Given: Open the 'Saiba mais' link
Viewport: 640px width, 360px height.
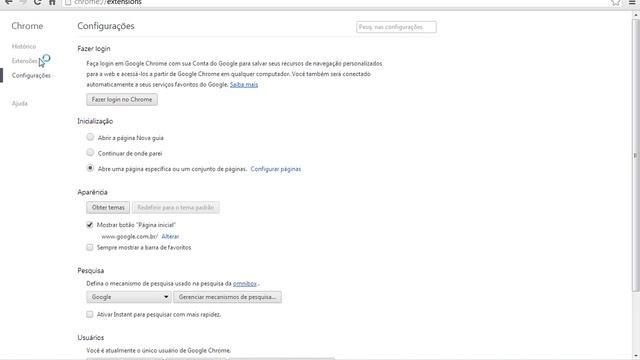Looking at the screenshot, I should click(244, 84).
